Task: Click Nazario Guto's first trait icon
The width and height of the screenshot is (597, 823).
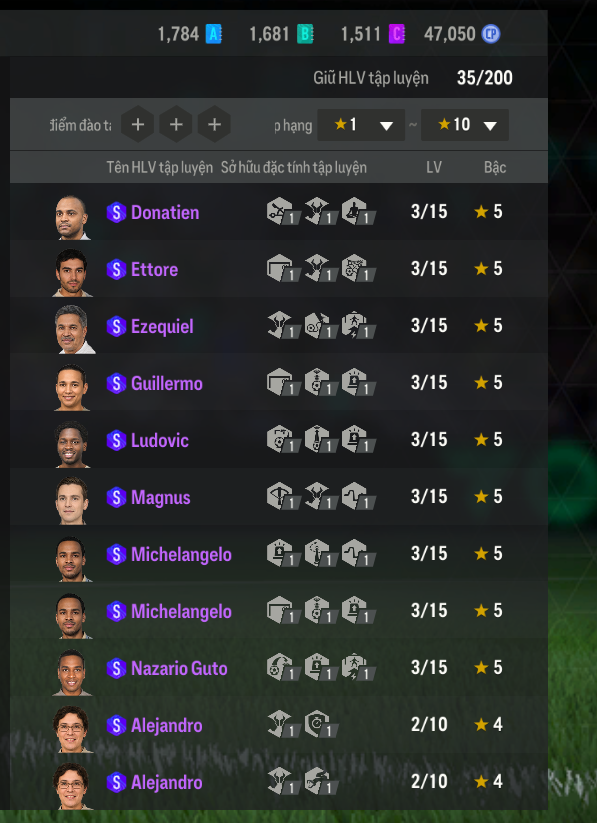Action: 283,668
